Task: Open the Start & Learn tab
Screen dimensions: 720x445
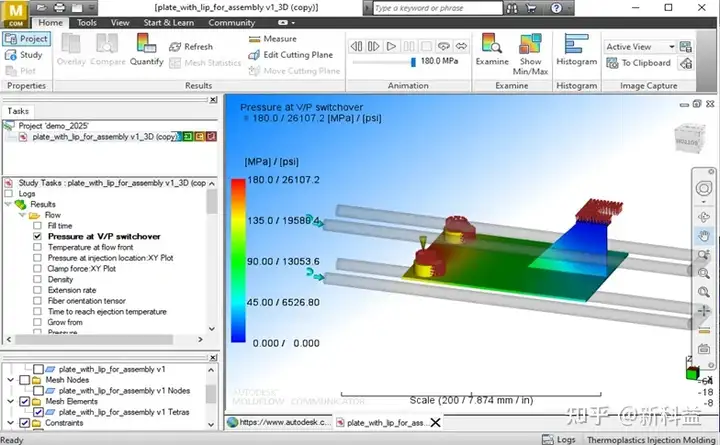Action: pos(169,23)
